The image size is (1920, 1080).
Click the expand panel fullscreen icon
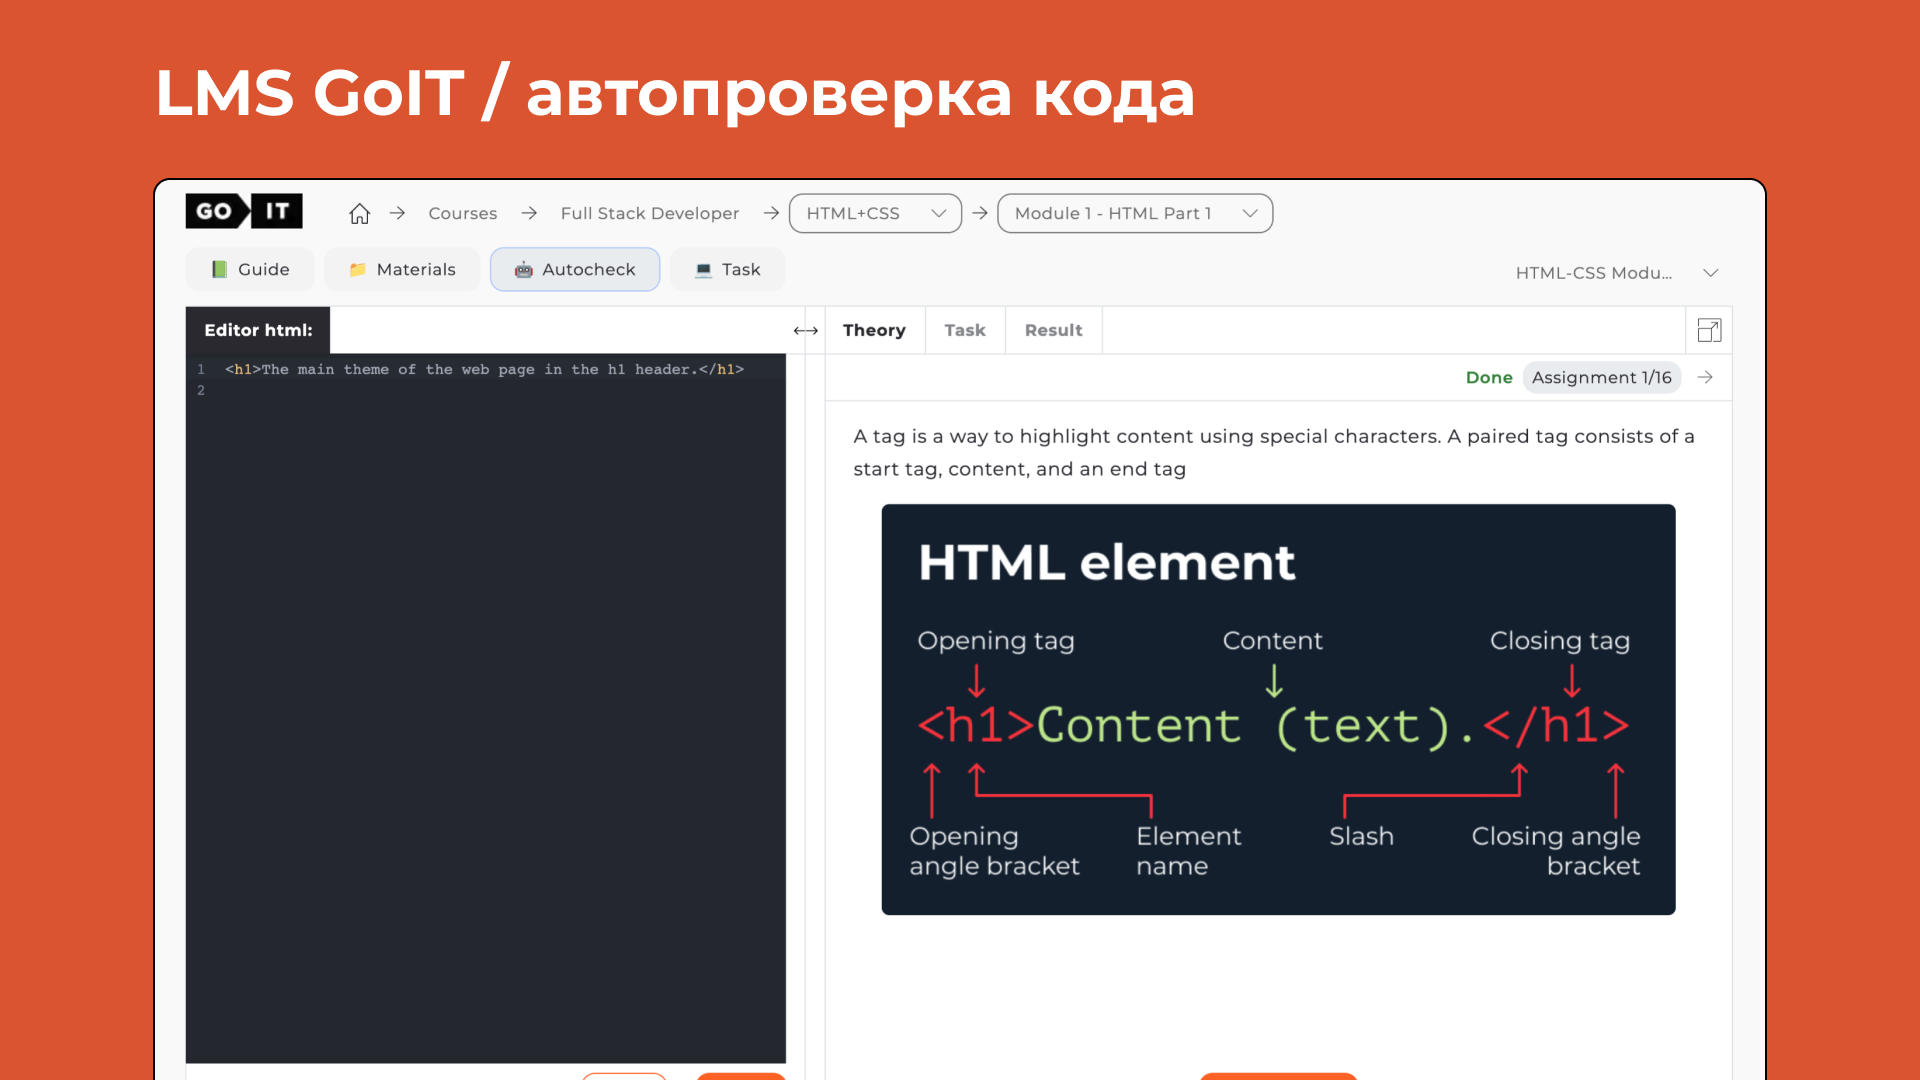pyautogui.click(x=1709, y=330)
